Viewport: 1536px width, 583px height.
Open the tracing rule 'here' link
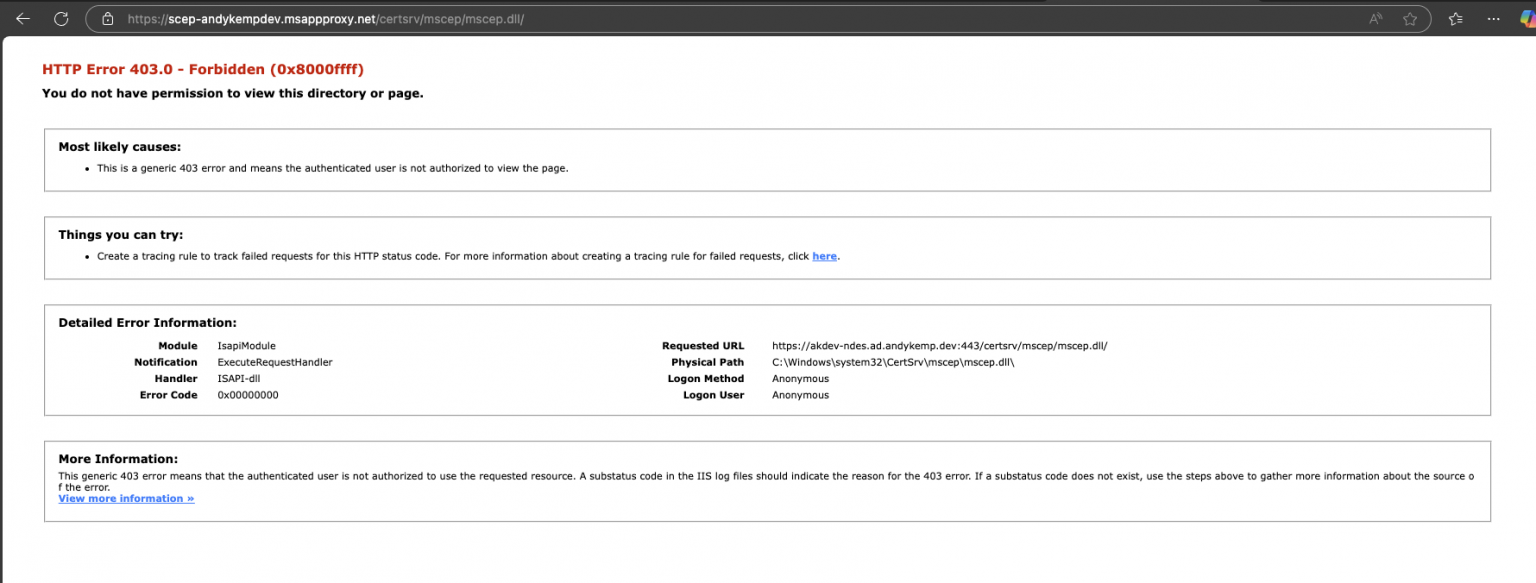point(824,256)
